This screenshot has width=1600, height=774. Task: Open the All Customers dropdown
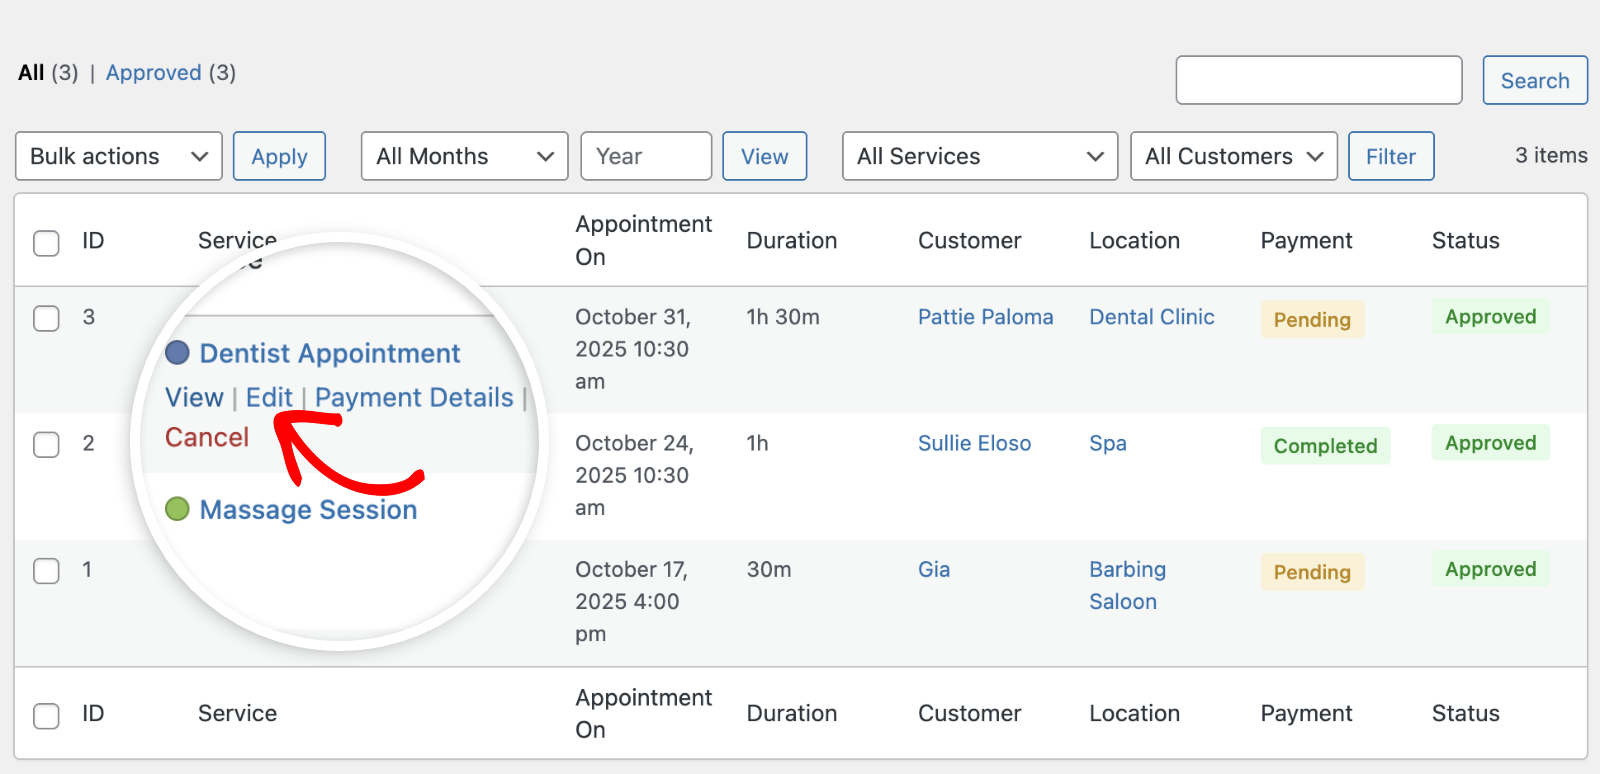click(x=1234, y=156)
